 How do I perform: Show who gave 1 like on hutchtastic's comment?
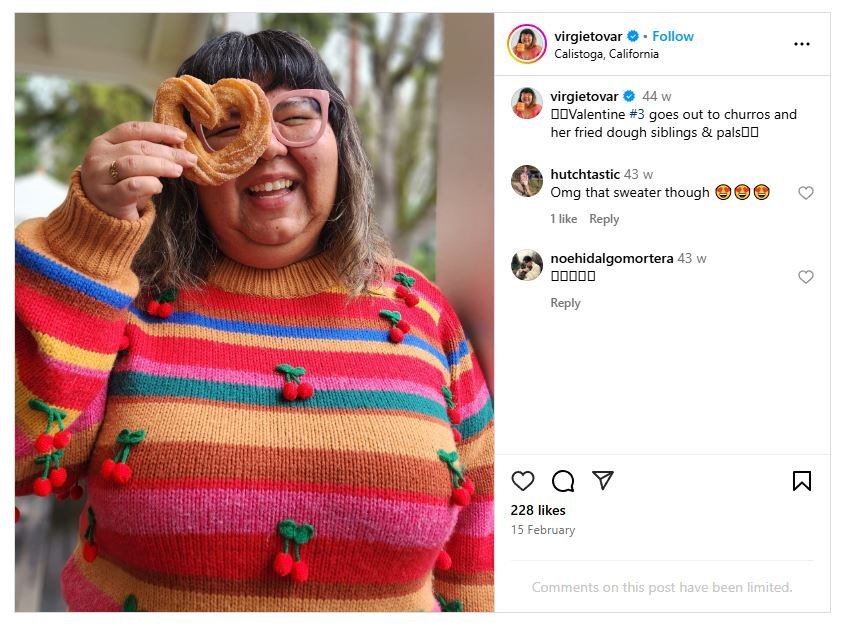coord(564,219)
